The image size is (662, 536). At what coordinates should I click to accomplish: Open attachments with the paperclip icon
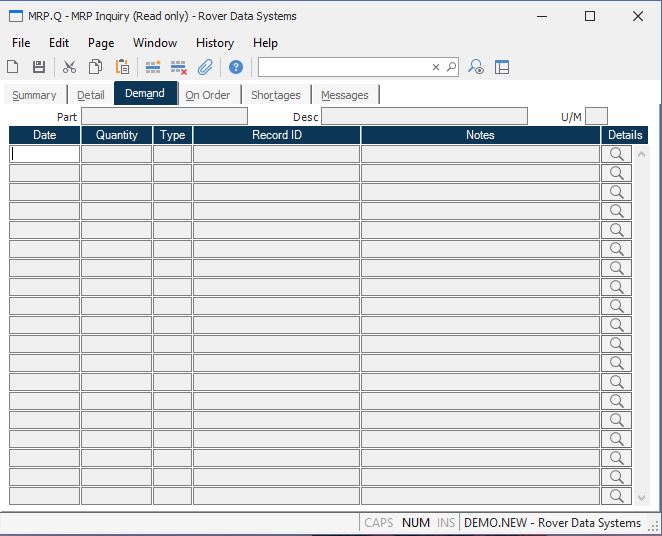tap(205, 67)
